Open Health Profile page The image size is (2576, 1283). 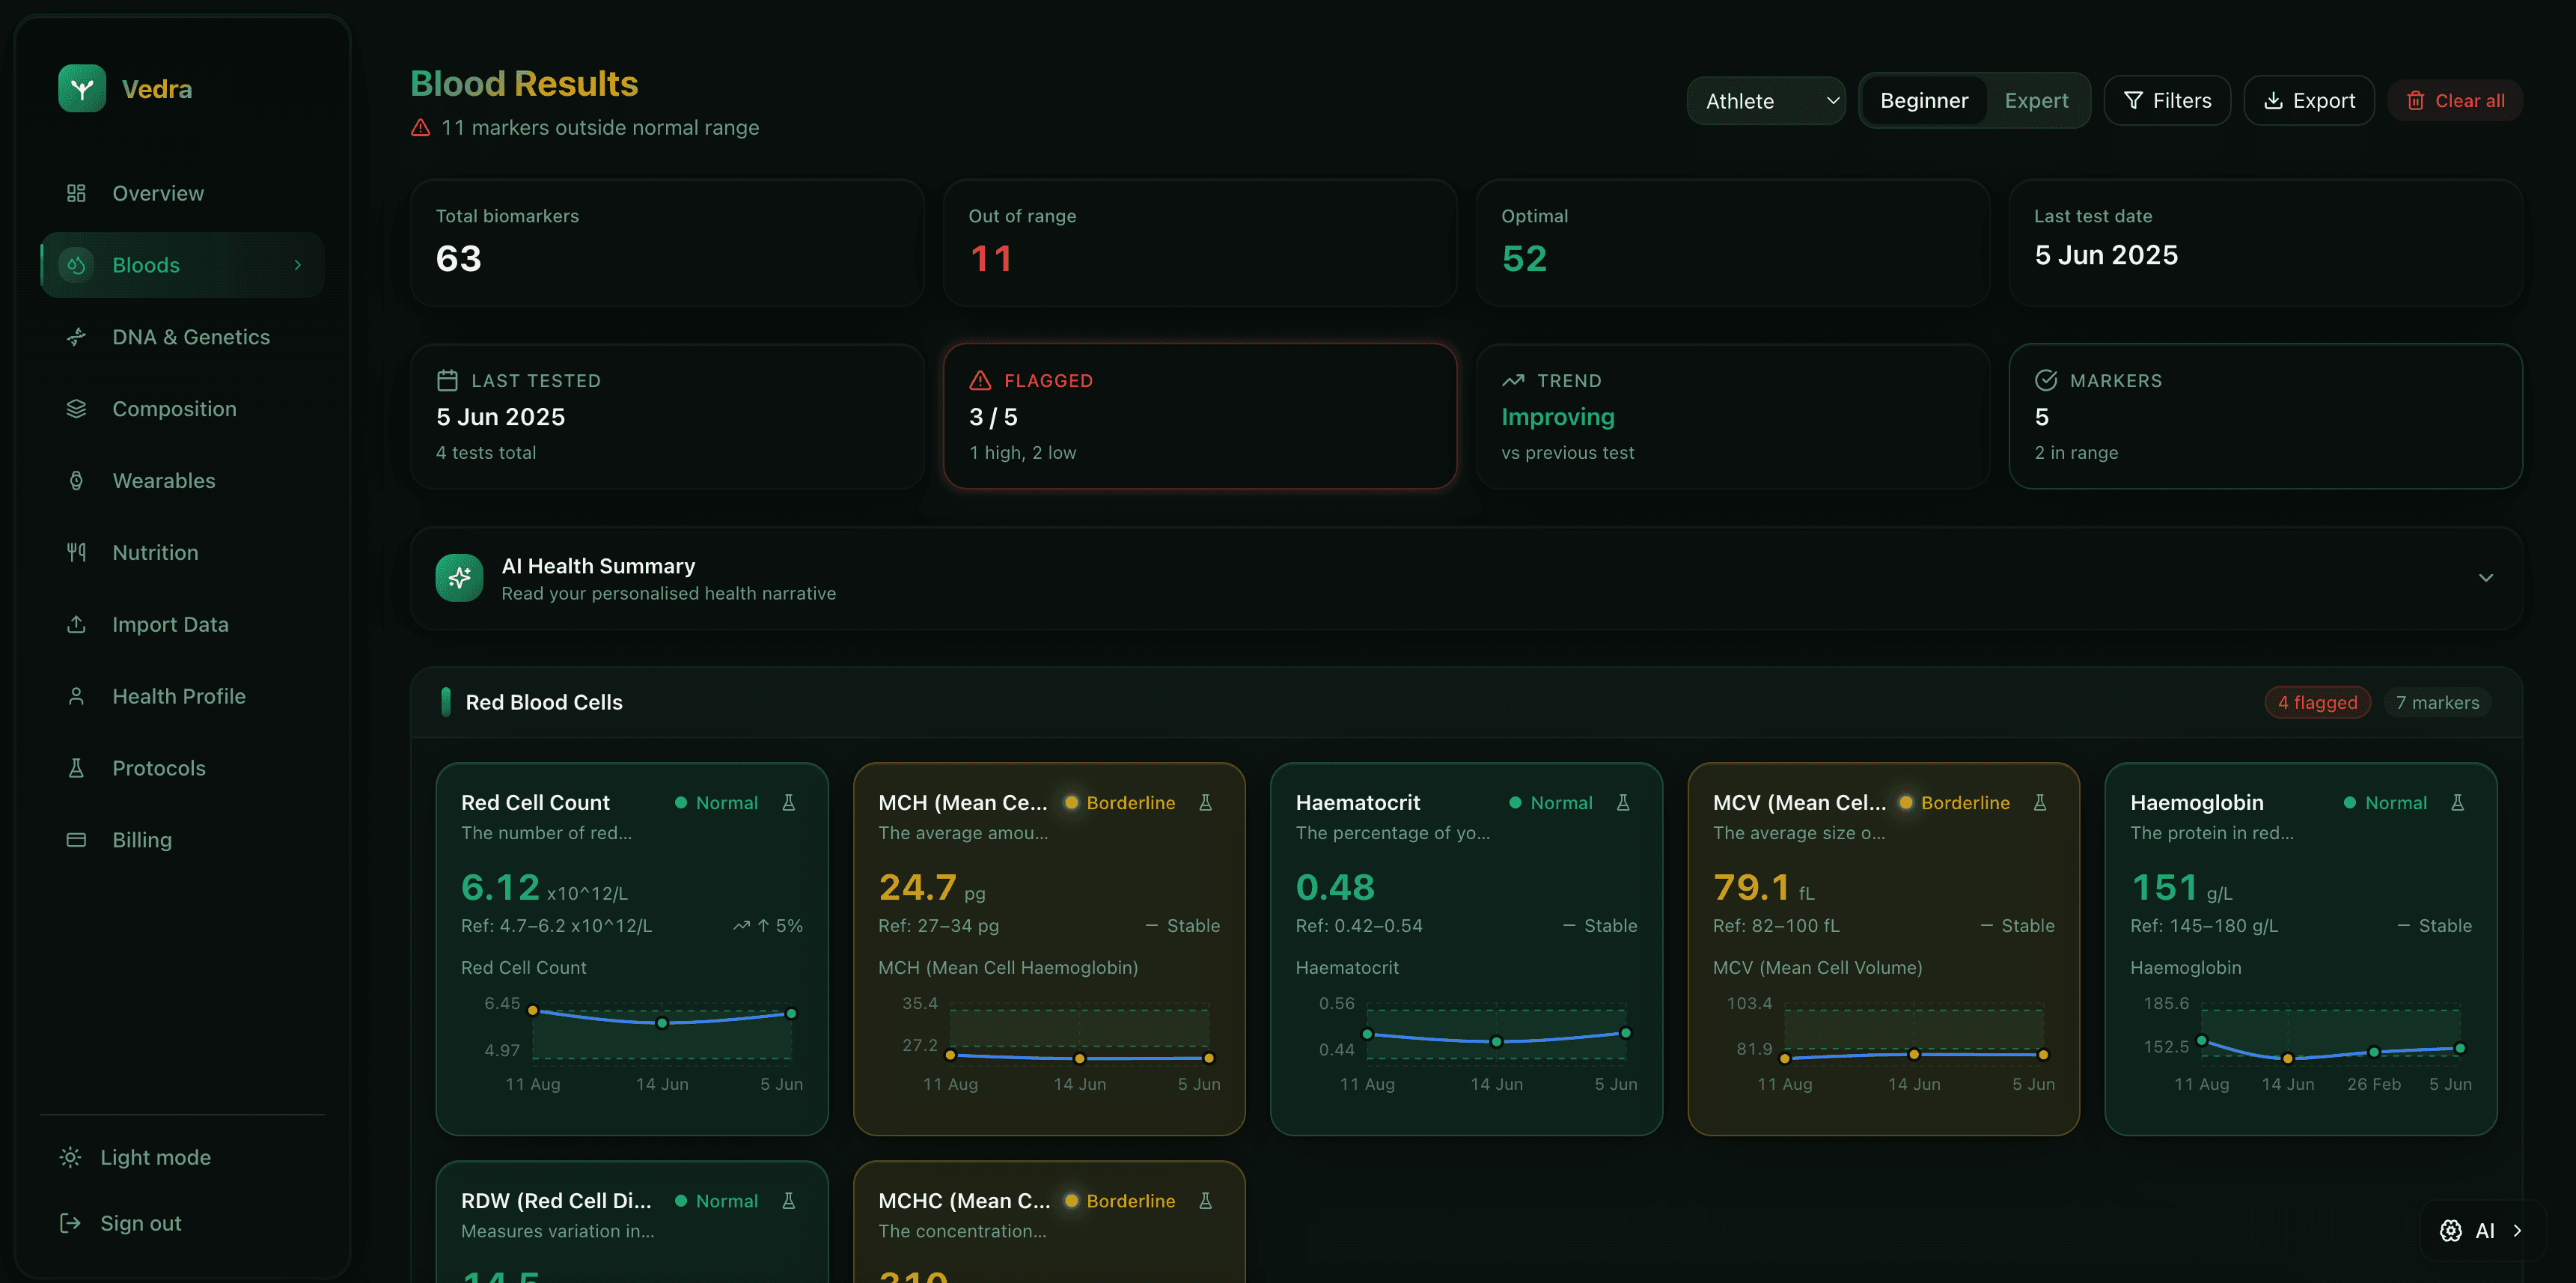(182, 697)
